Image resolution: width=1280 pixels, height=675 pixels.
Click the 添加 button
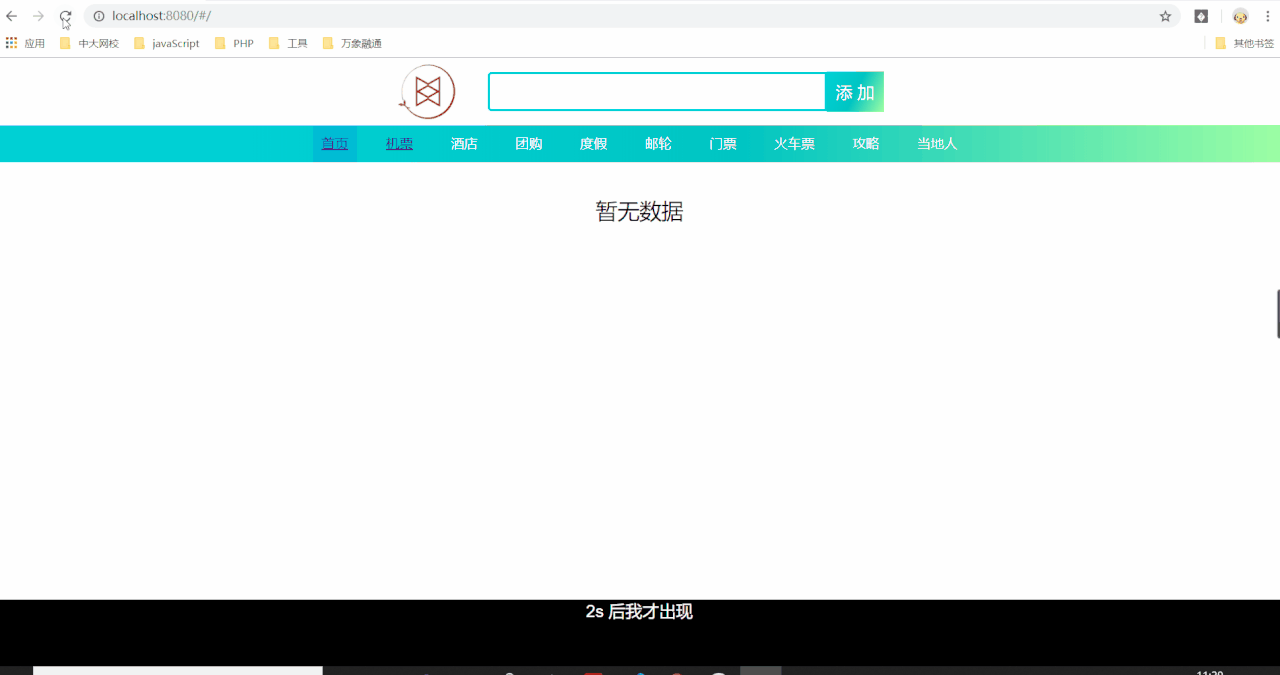click(855, 91)
